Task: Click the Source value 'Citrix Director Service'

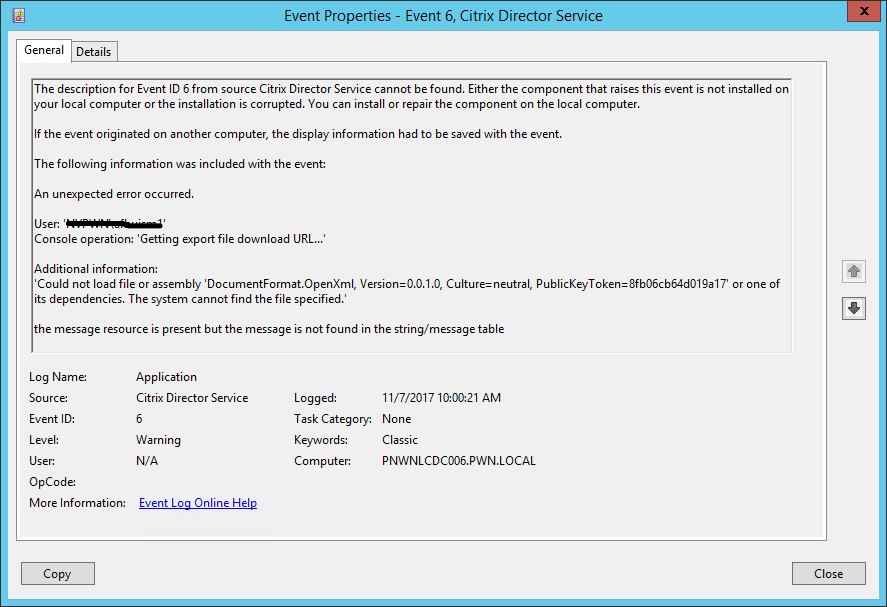Action: [192, 398]
